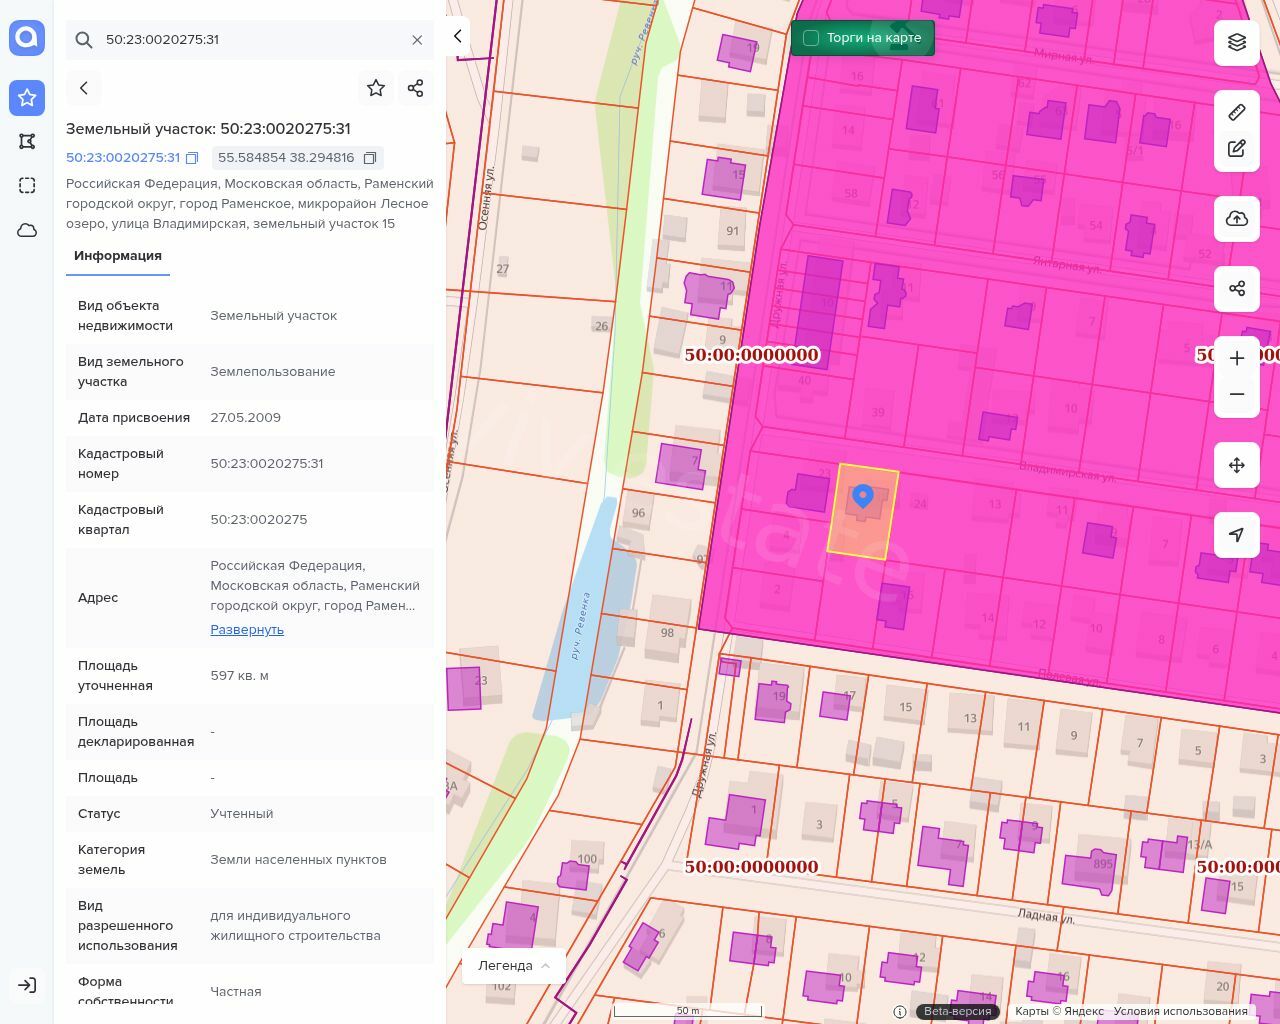
Task: Collapse the left information panel
Action: [x=458, y=36]
